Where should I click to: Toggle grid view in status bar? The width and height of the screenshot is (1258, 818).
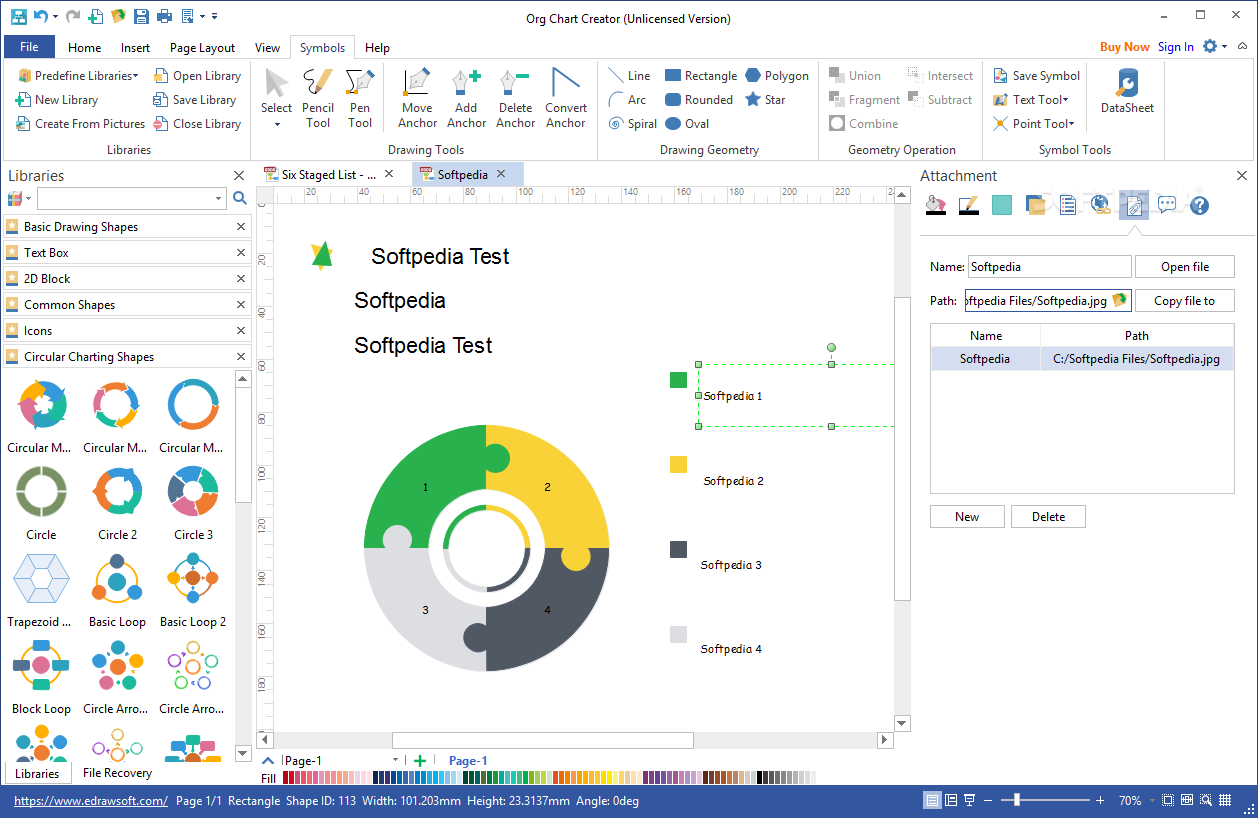coord(1227,801)
